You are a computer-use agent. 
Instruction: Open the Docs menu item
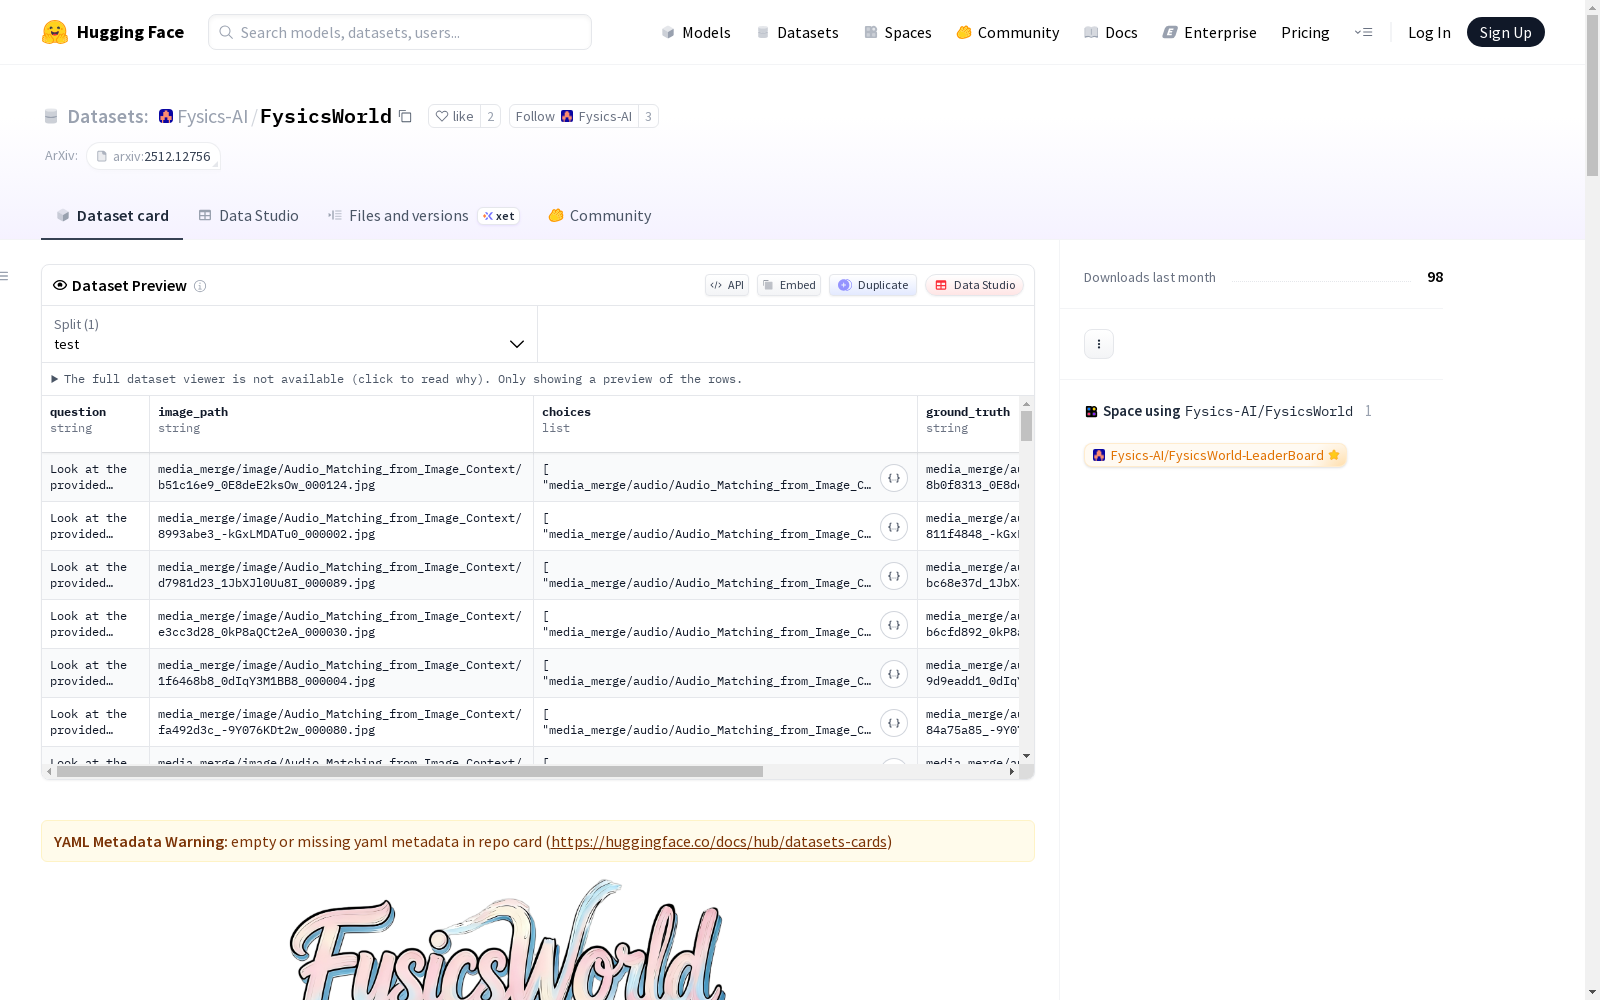1111,32
